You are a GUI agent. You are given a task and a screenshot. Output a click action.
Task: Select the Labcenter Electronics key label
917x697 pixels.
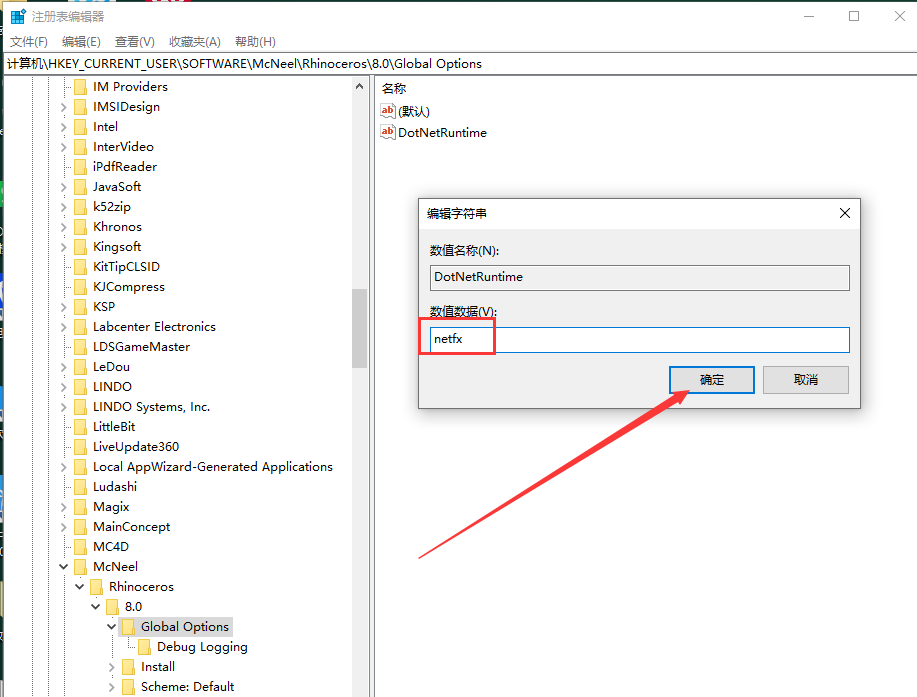tap(154, 327)
